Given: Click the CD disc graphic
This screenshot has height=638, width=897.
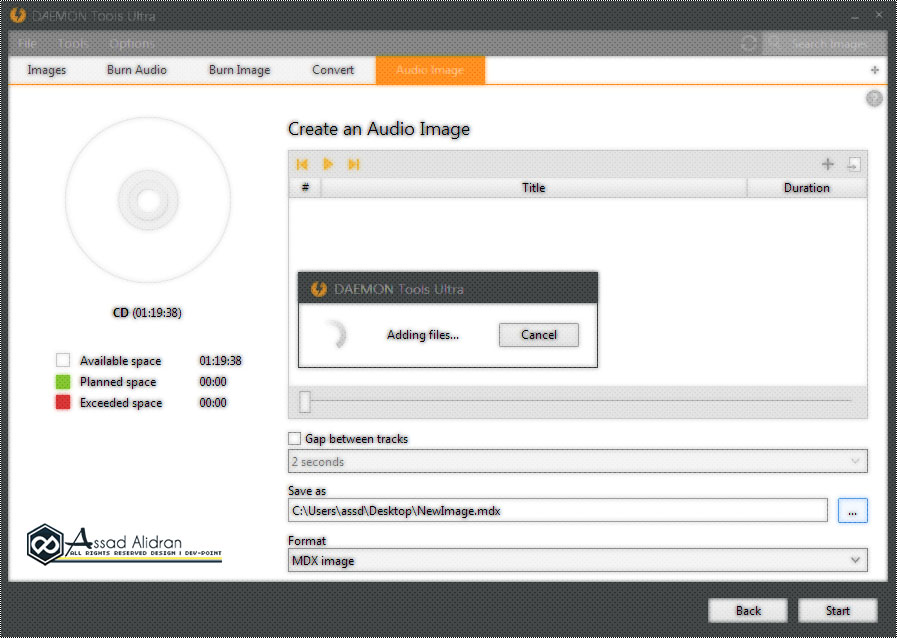Looking at the screenshot, I should [x=148, y=200].
